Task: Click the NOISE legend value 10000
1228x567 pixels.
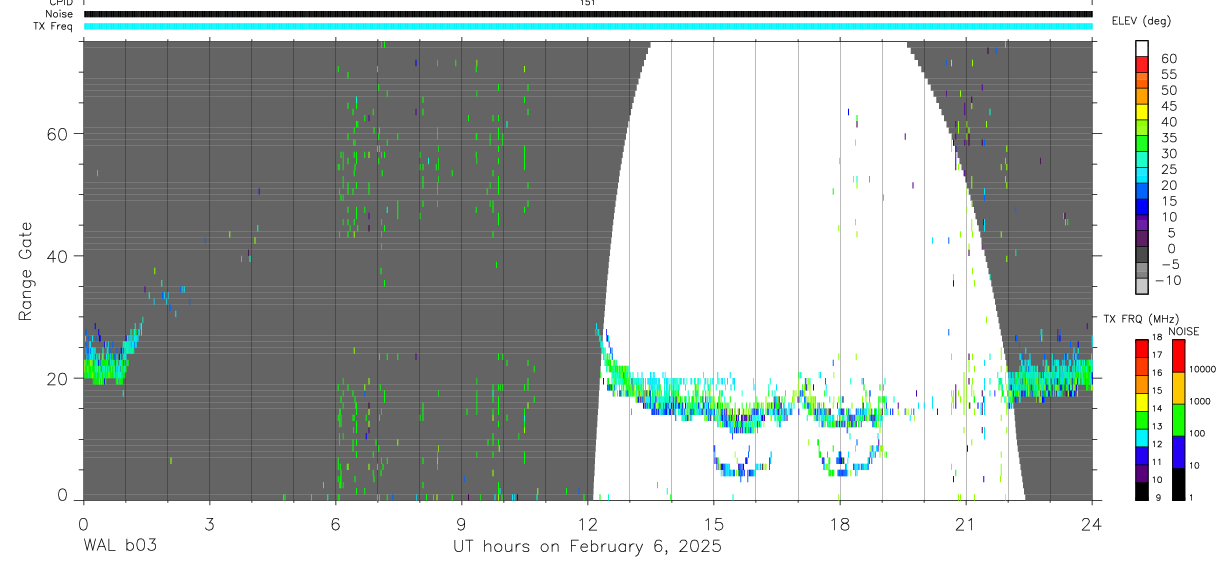Action: pyautogui.click(x=1202, y=371)
